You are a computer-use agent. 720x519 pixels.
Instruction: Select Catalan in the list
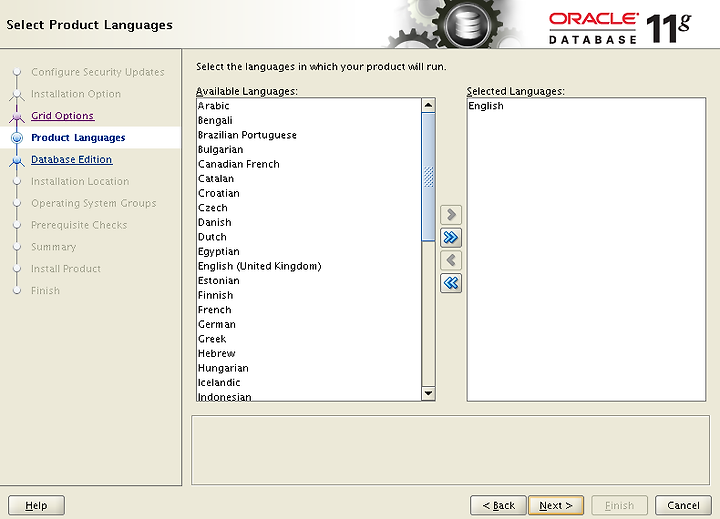(309, 179)
